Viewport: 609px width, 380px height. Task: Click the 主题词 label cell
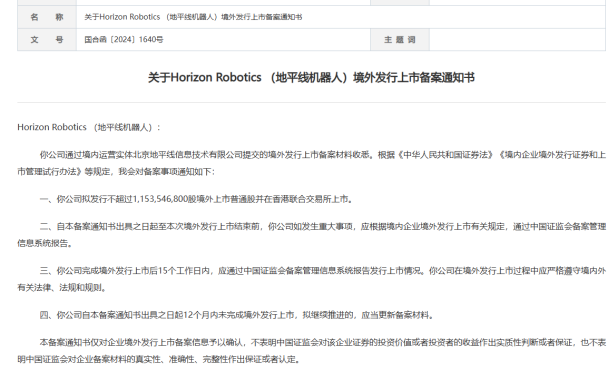400,40
